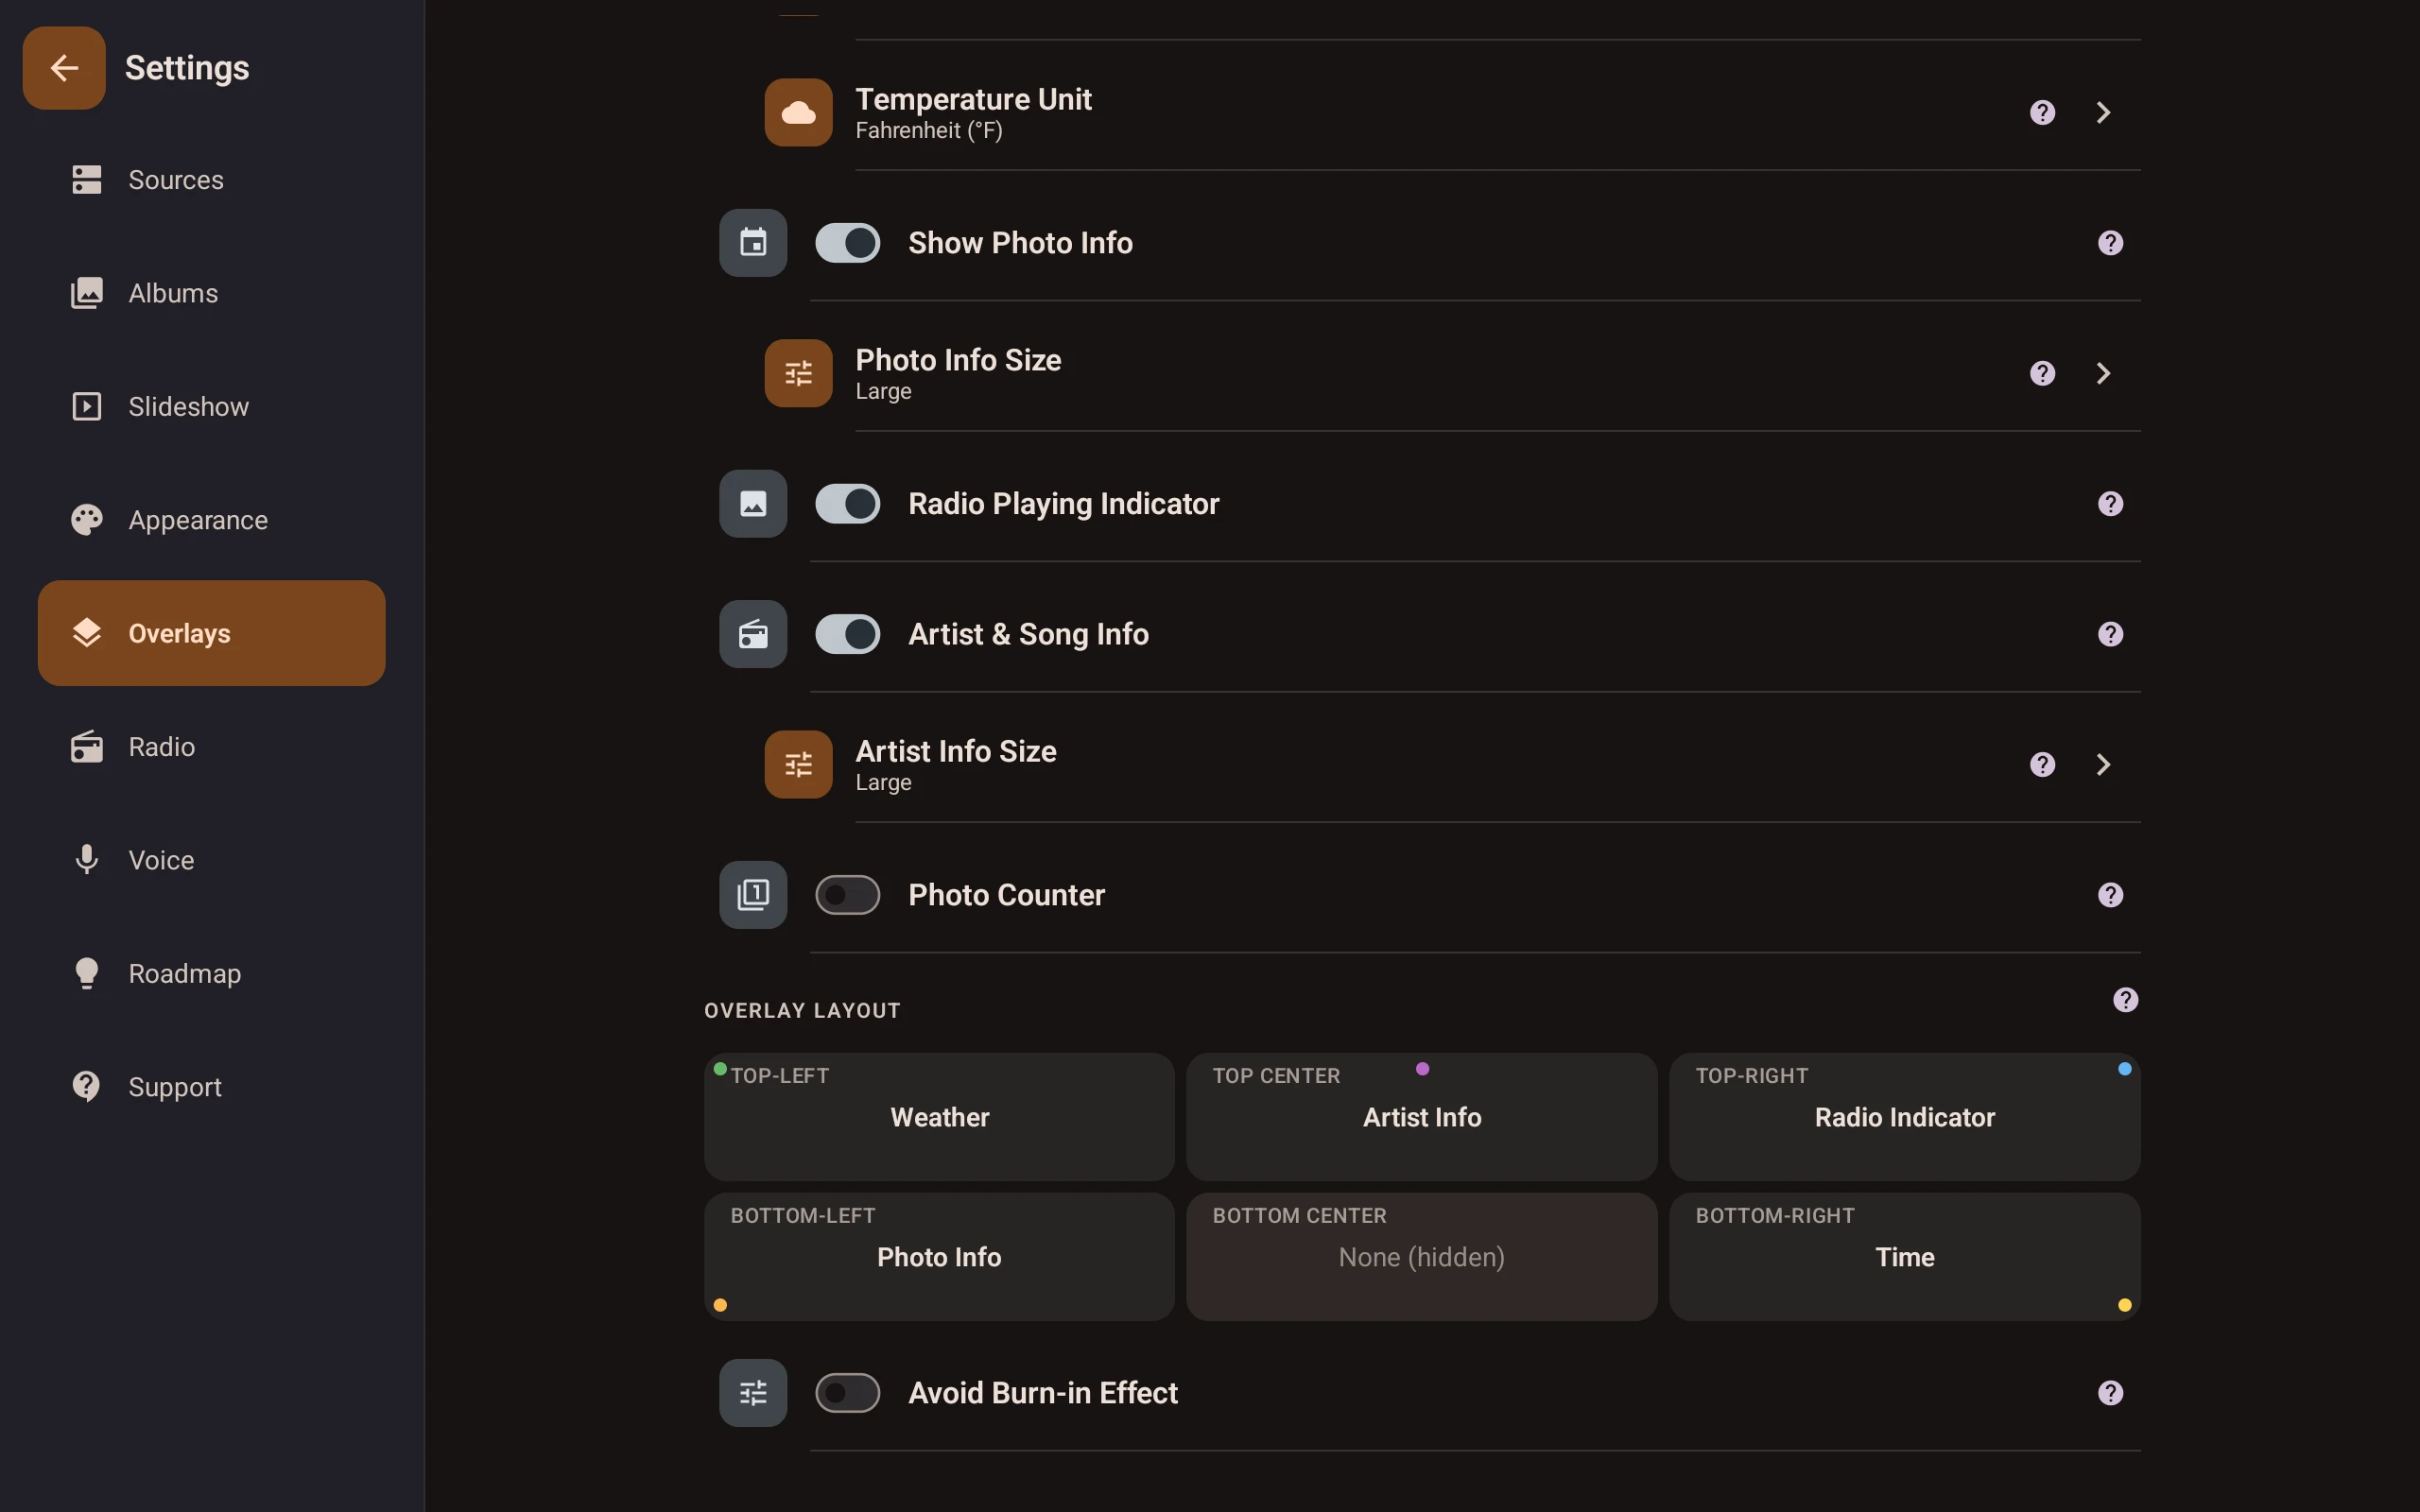Change the Top-Right slot showing Radio Indicator
Screen dimensions: 2420x1512
(1904, 1116)
